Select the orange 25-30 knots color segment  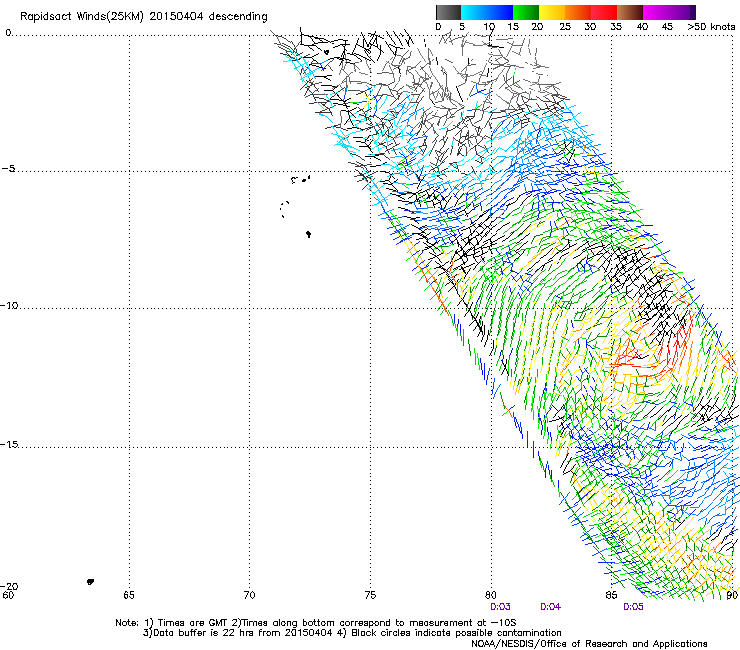tap(578, 12)
